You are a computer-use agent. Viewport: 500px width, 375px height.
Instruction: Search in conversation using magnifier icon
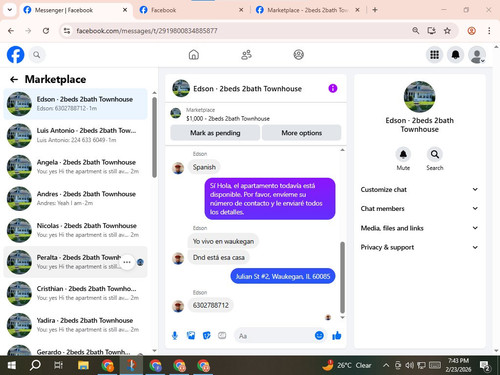point(435,154)
